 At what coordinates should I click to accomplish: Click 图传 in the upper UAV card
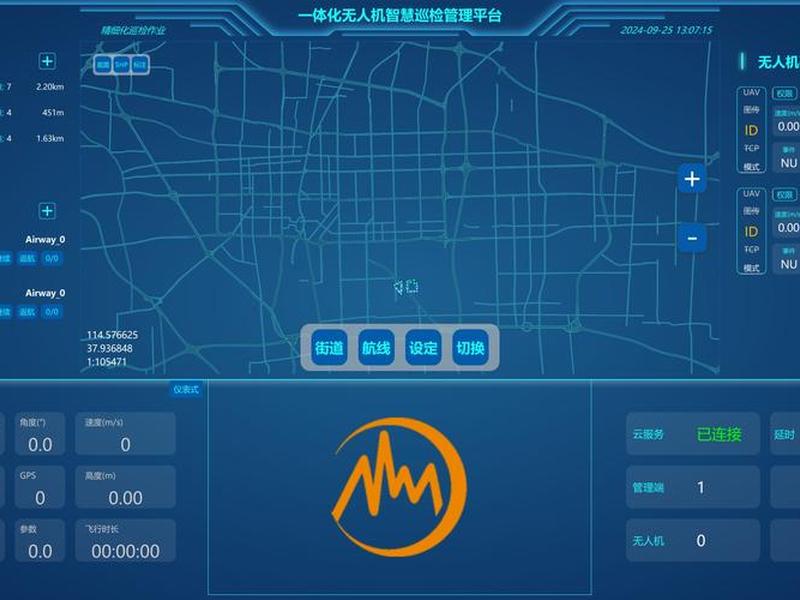pyautogui.click(x=751, y=110)
